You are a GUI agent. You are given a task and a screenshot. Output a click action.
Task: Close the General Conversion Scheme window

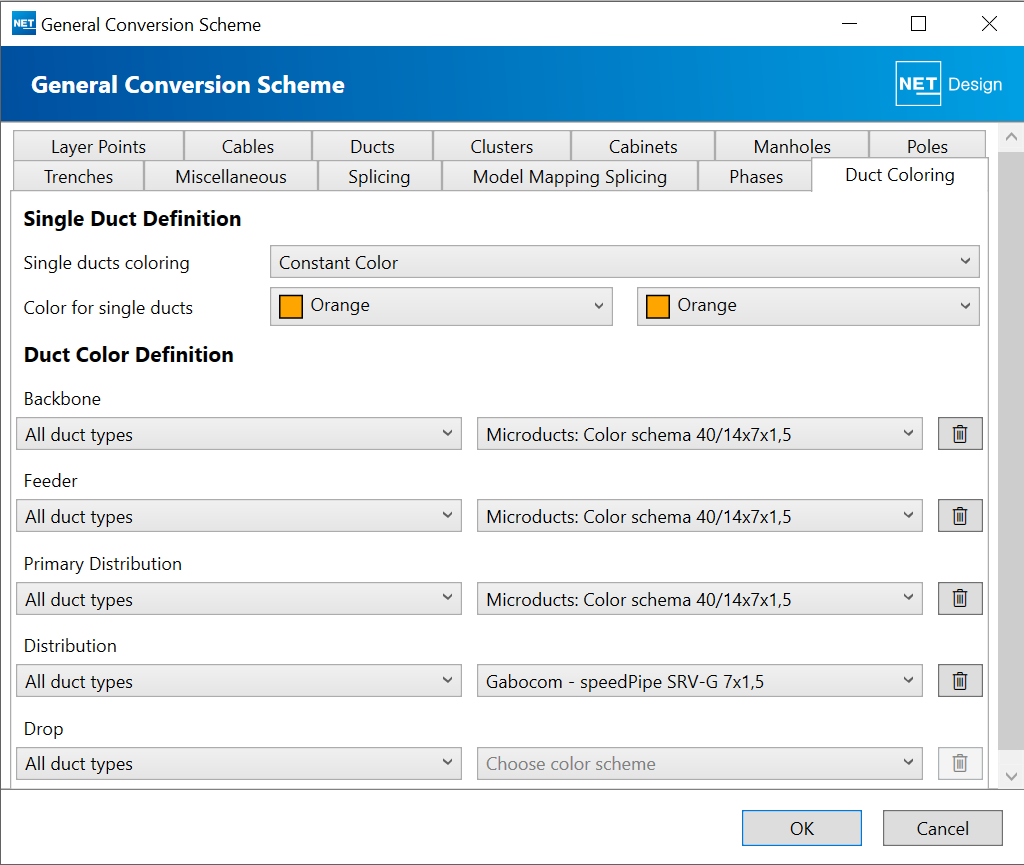989,24
